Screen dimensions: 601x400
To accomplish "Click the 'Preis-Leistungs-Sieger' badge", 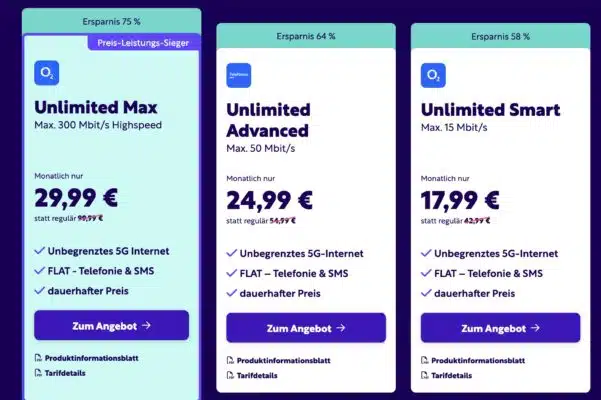I will click(x=144, y=42).
